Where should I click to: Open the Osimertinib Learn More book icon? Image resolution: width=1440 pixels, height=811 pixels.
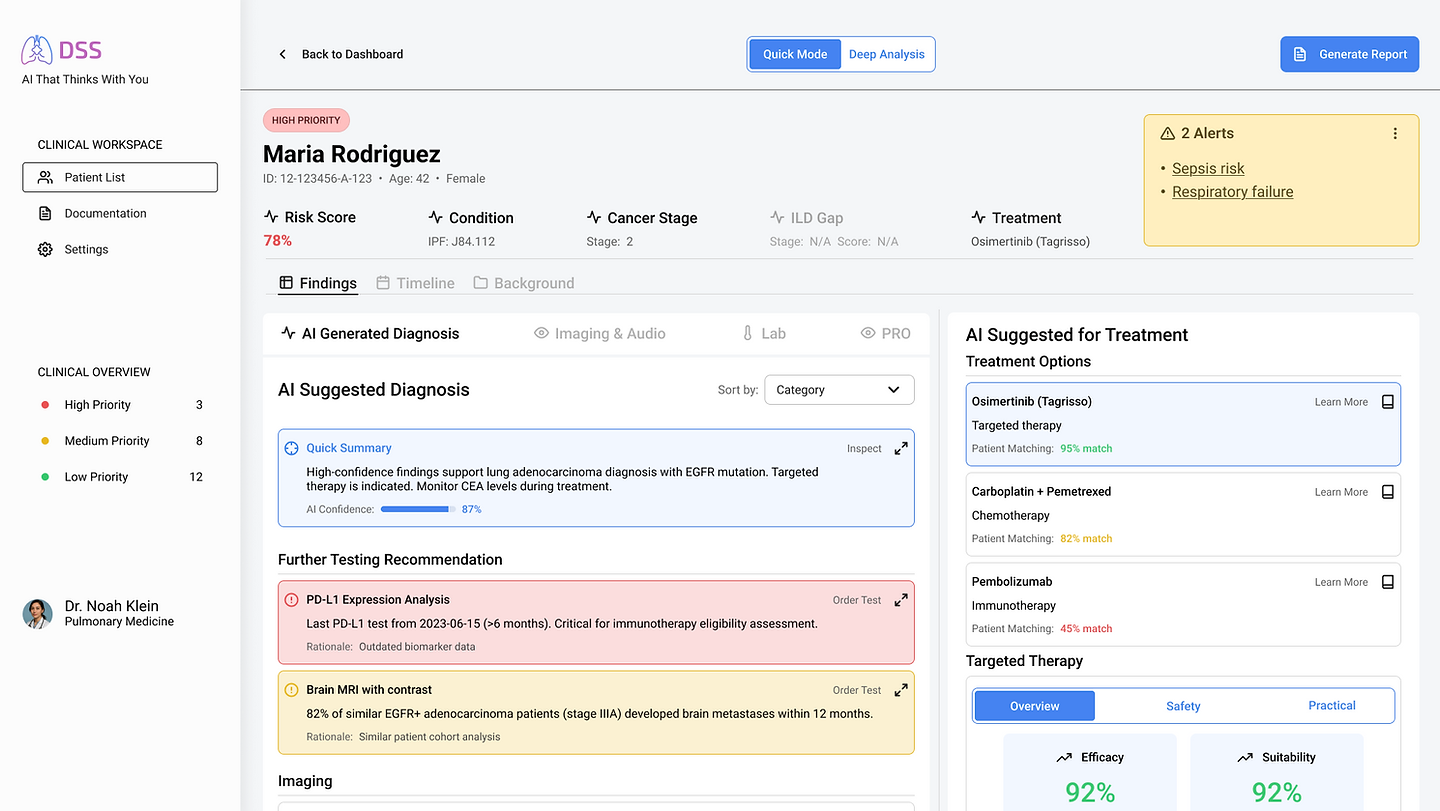(1387, 402)
